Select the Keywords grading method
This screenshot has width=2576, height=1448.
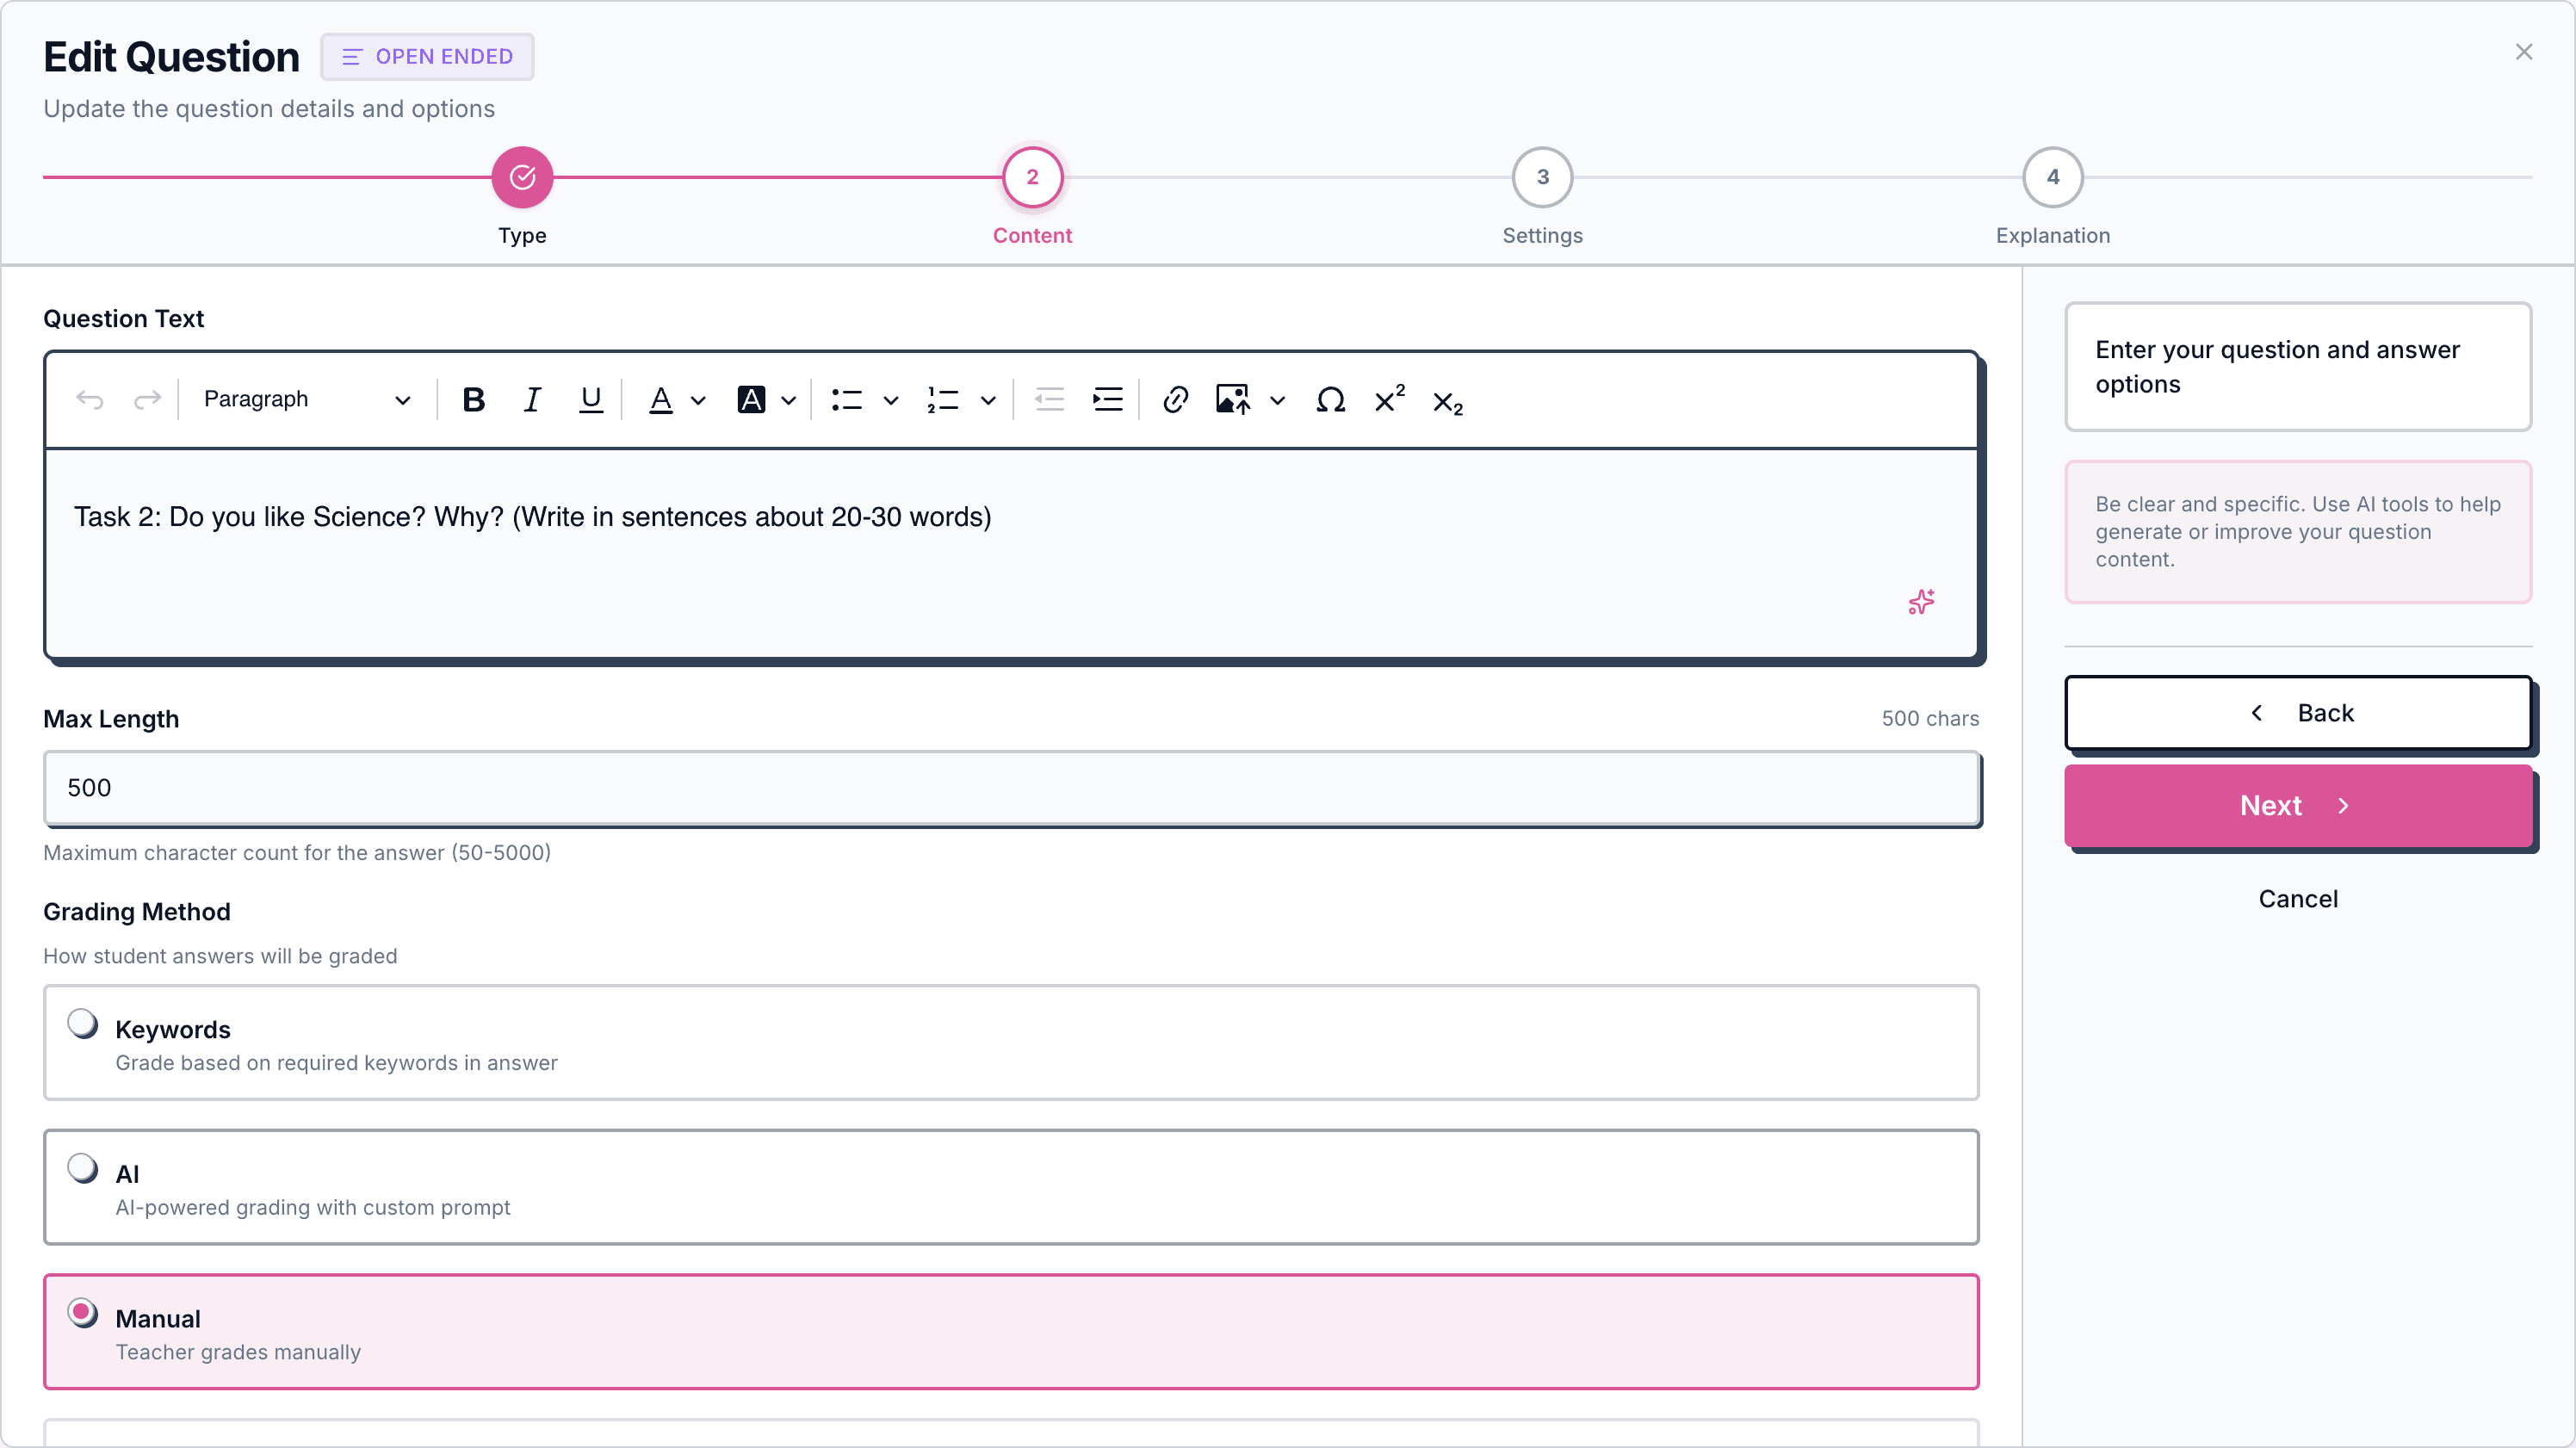(83, 1023)
